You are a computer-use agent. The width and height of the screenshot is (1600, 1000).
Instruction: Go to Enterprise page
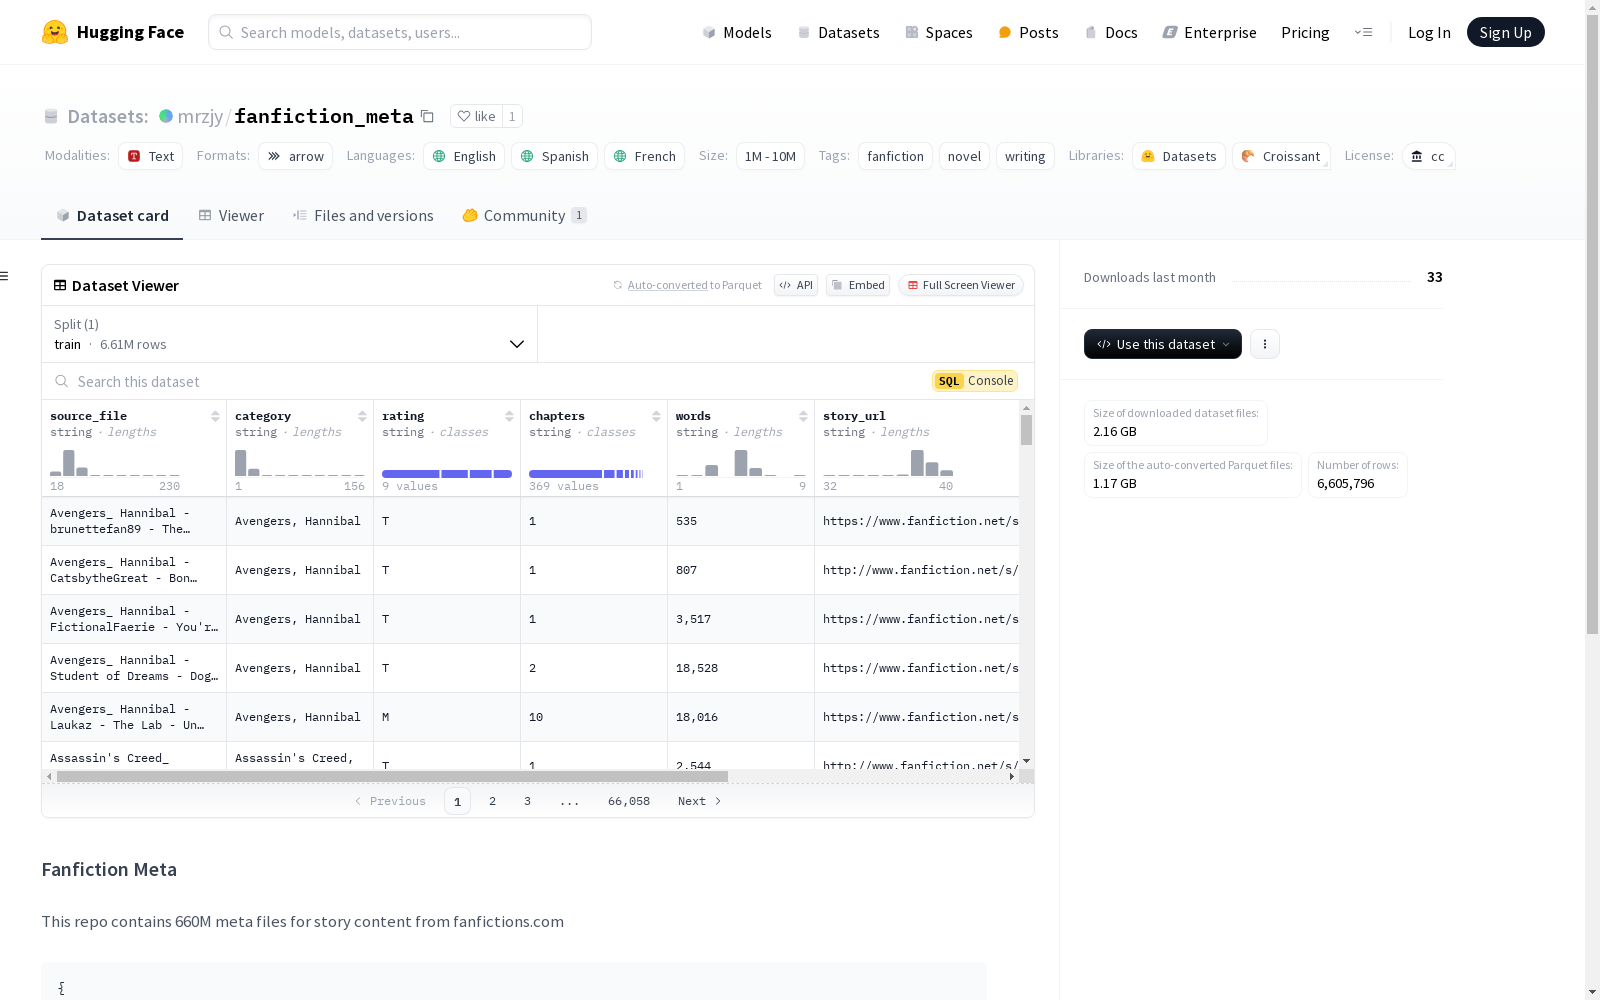tap(1209, 32)
